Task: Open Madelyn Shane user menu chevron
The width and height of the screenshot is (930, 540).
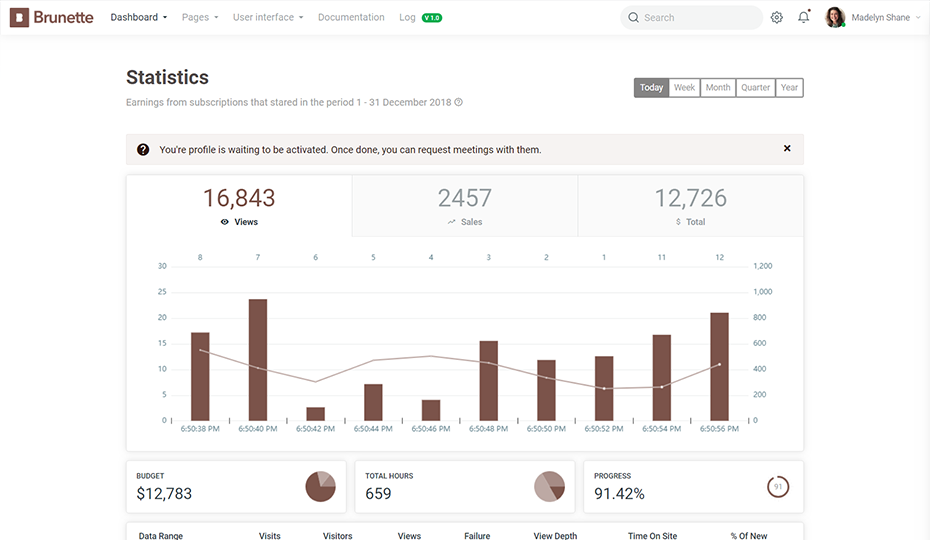Action: [918, 18]
